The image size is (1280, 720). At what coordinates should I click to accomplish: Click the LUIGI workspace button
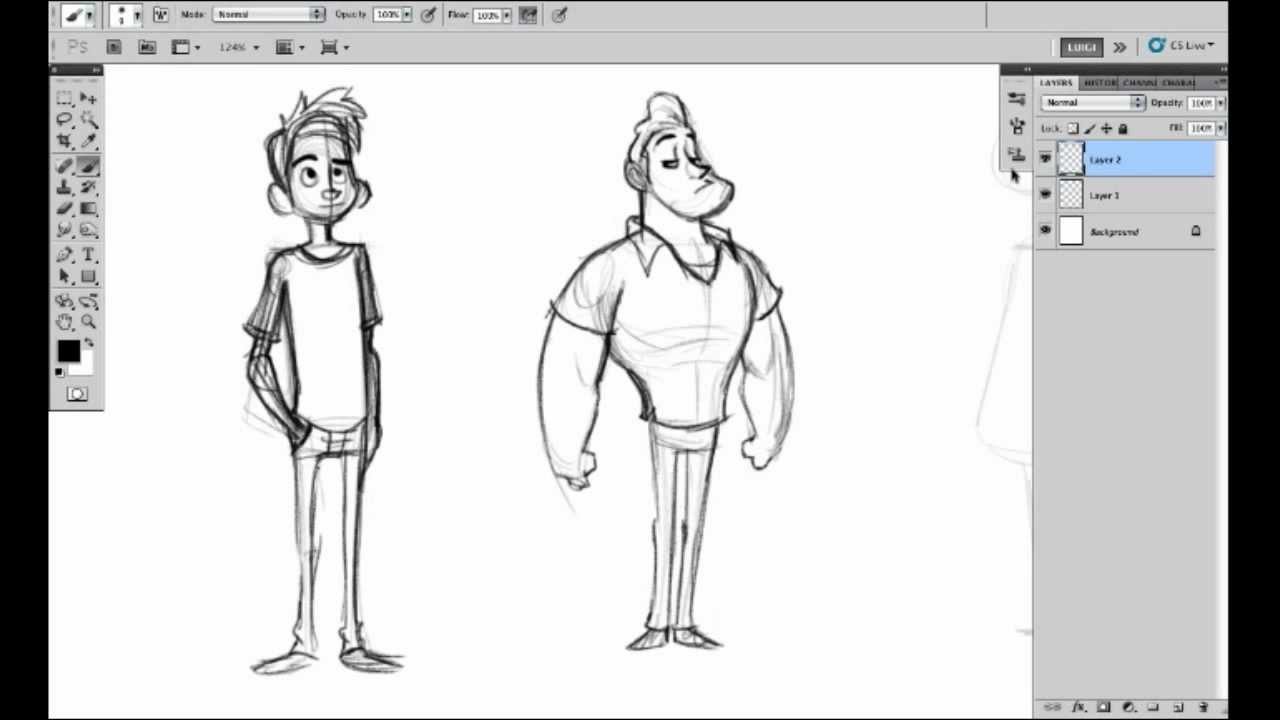[1081, 47]
